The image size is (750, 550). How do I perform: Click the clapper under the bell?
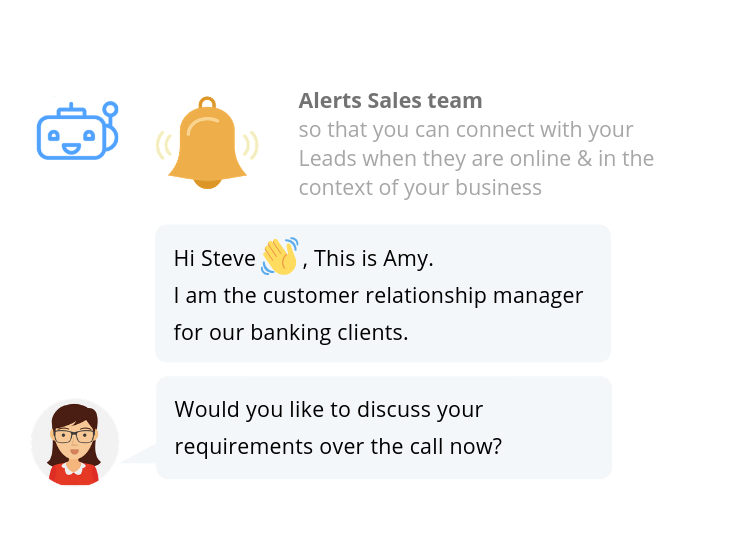[207, 182]
